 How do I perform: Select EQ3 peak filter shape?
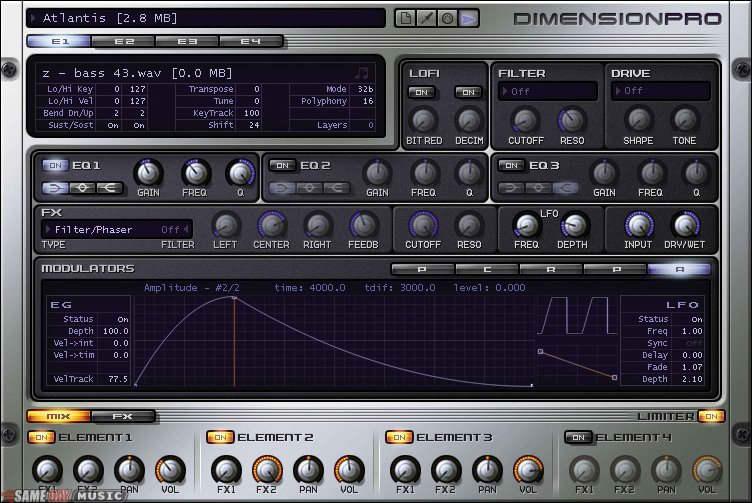539,187
